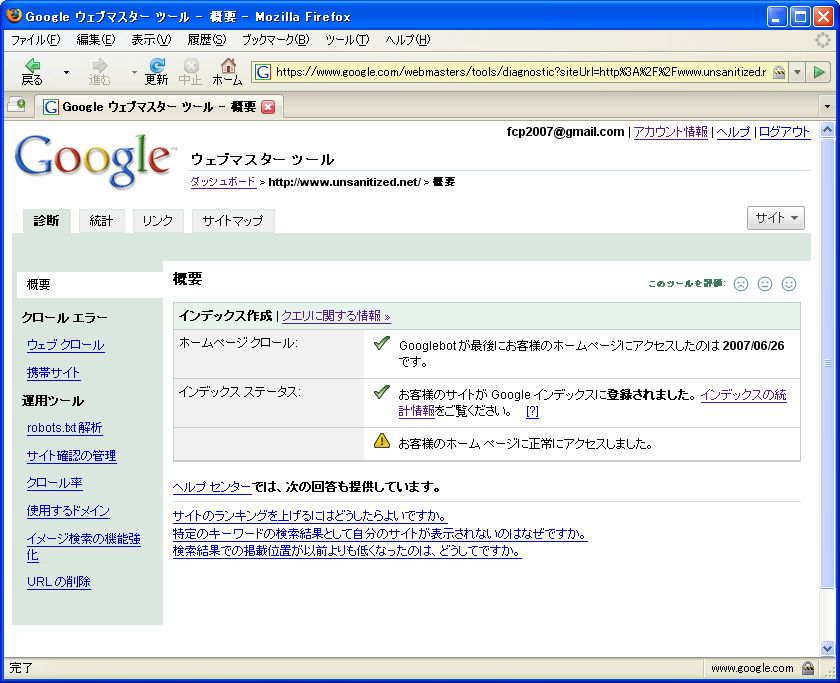Click the page scrollbar down arrow
This screenshot has width=840, height=683.
tap(827, 649)
